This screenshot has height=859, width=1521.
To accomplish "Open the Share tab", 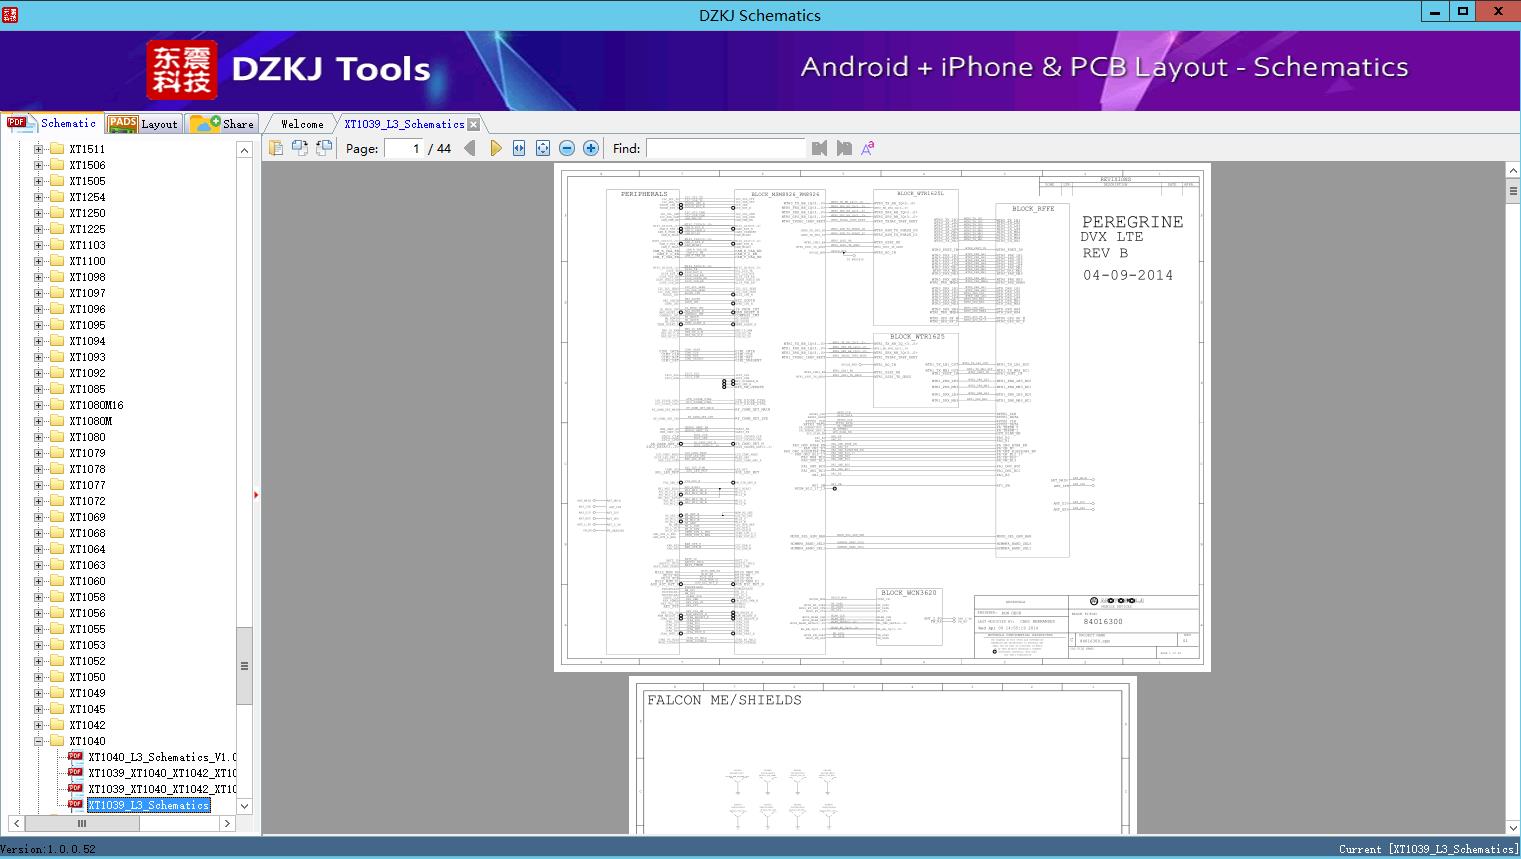I will [223, 124].
